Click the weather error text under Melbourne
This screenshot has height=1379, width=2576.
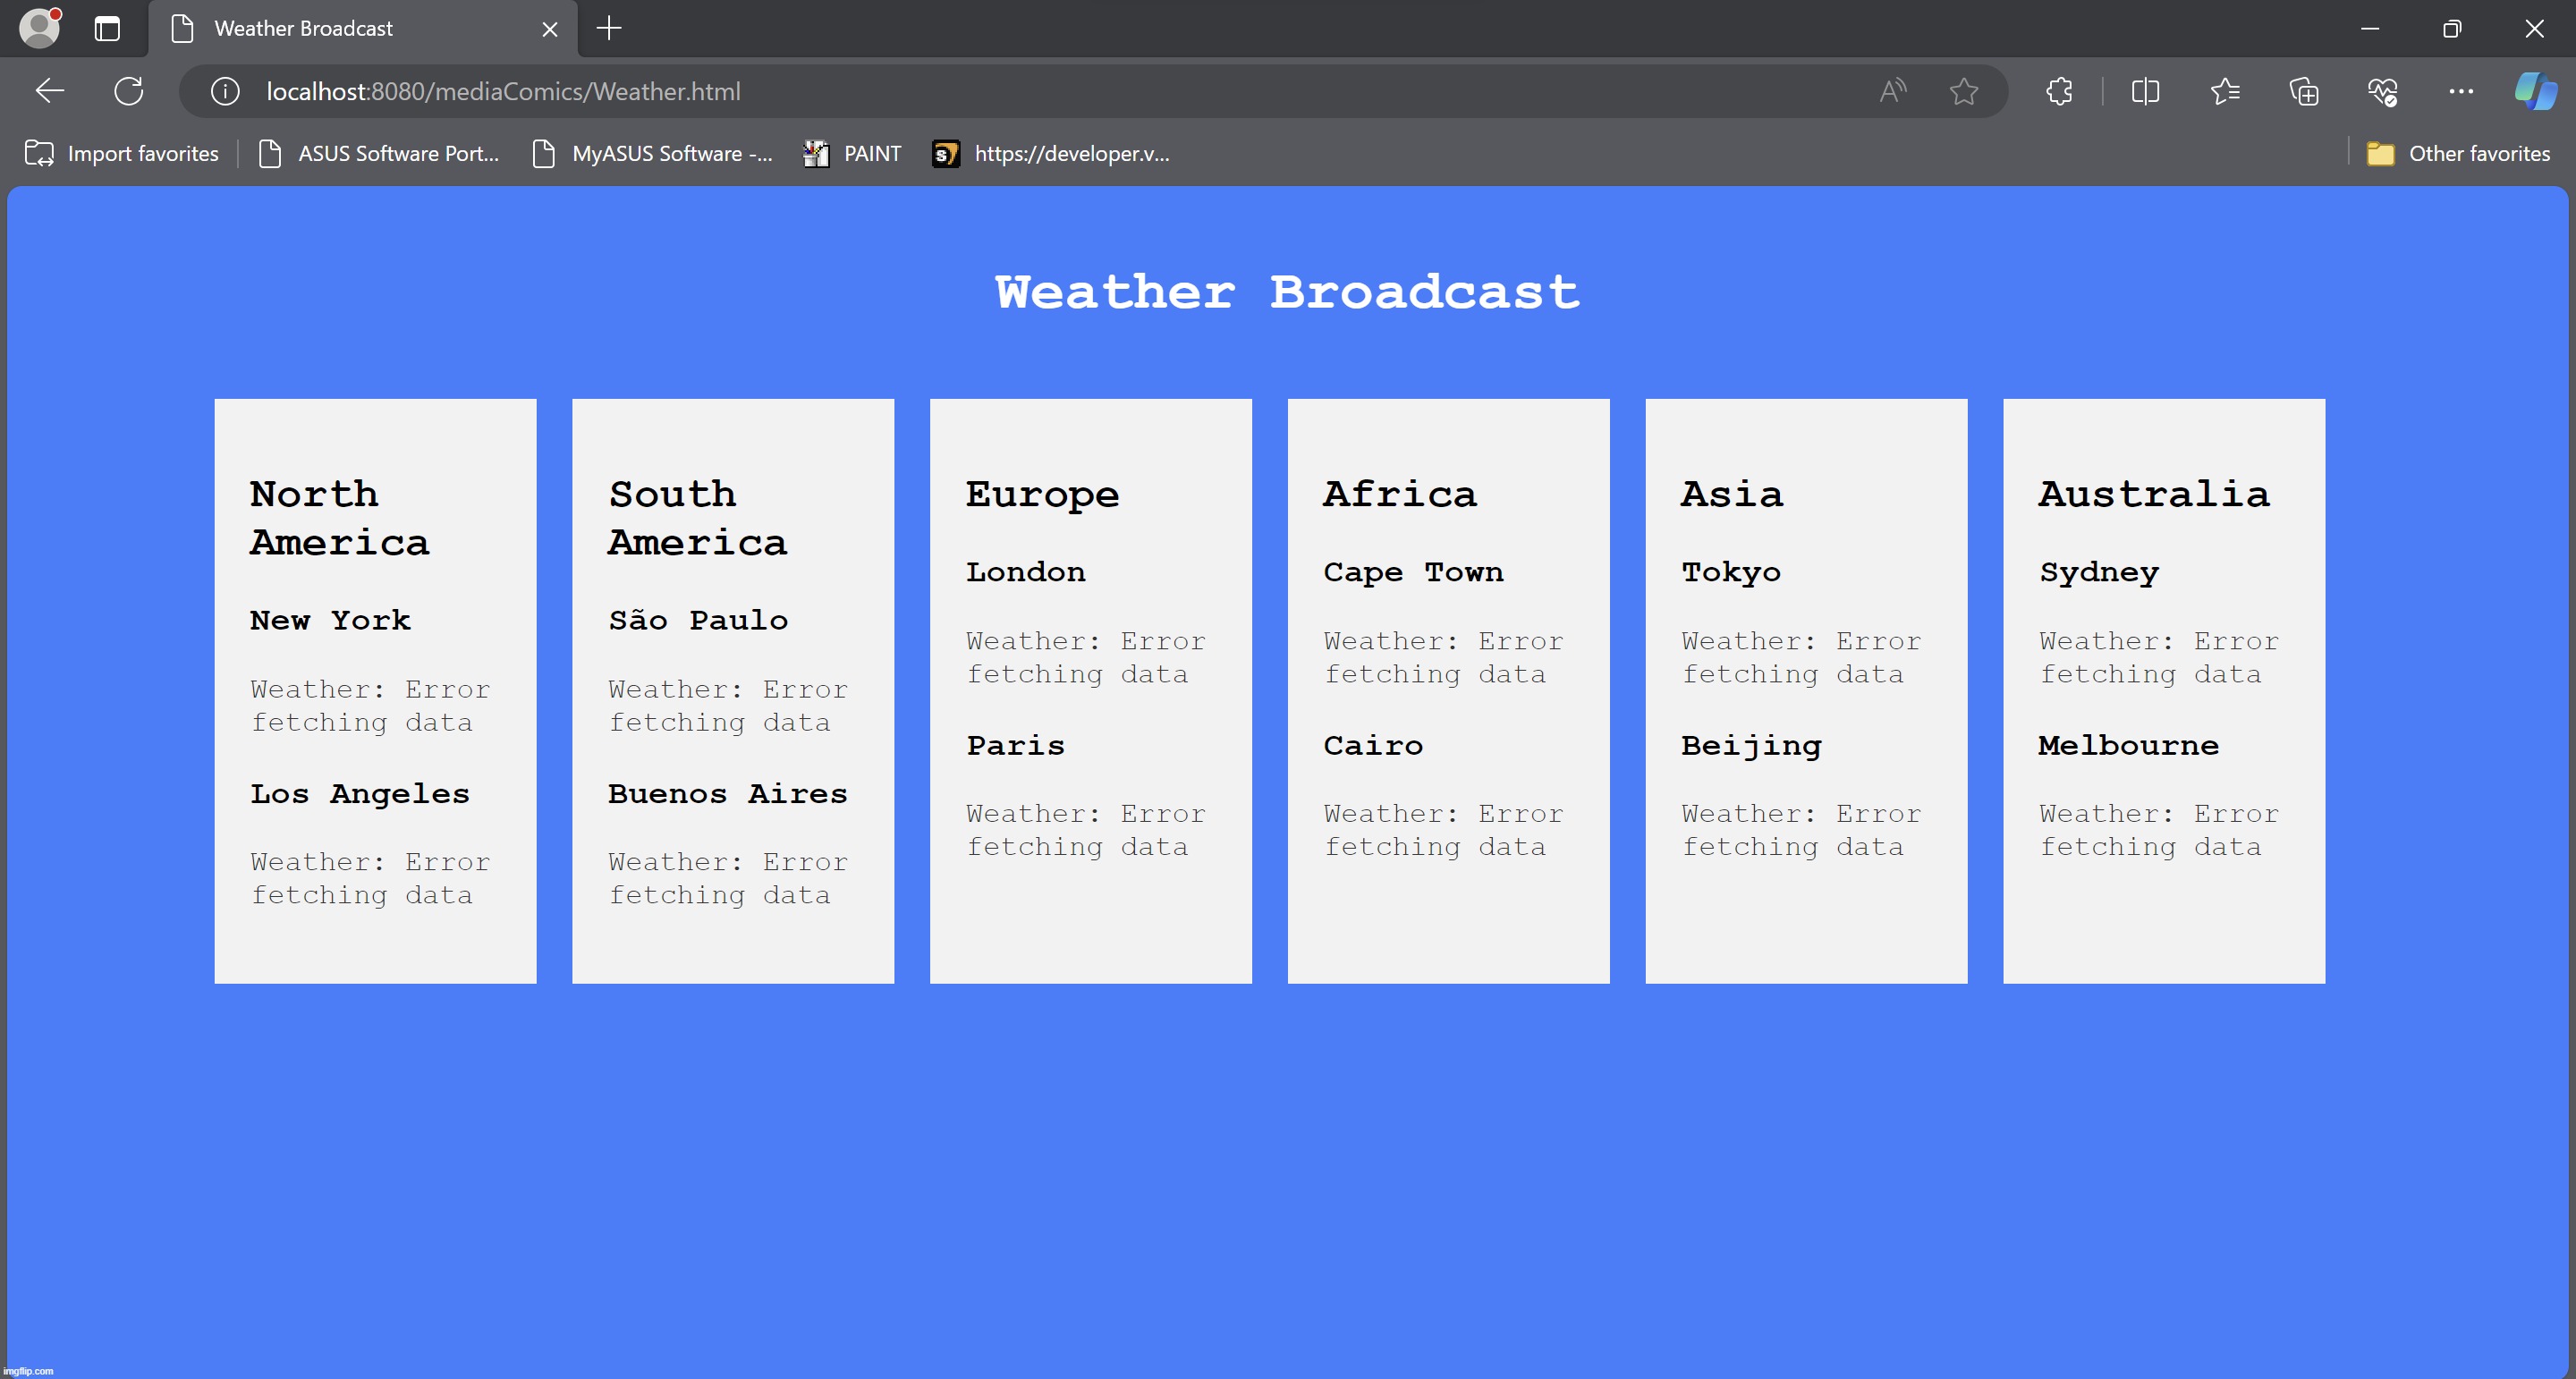pyautogui.click(x=2159, y=830)
